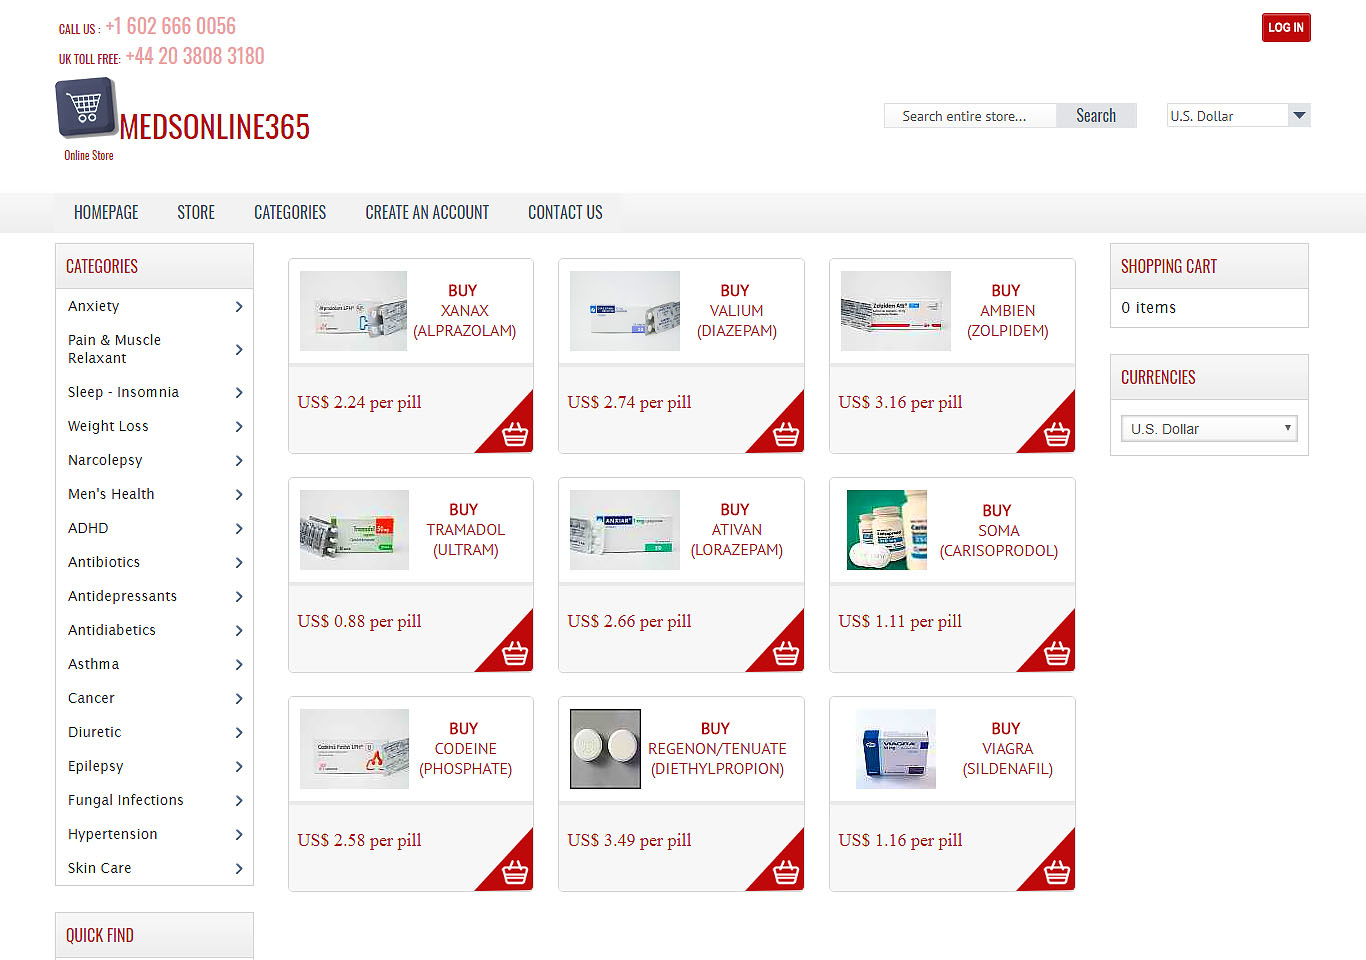Expand the Antibiotics category chevron
The width and height of the screenshot is (1366, 960).
tap(239, 563)
